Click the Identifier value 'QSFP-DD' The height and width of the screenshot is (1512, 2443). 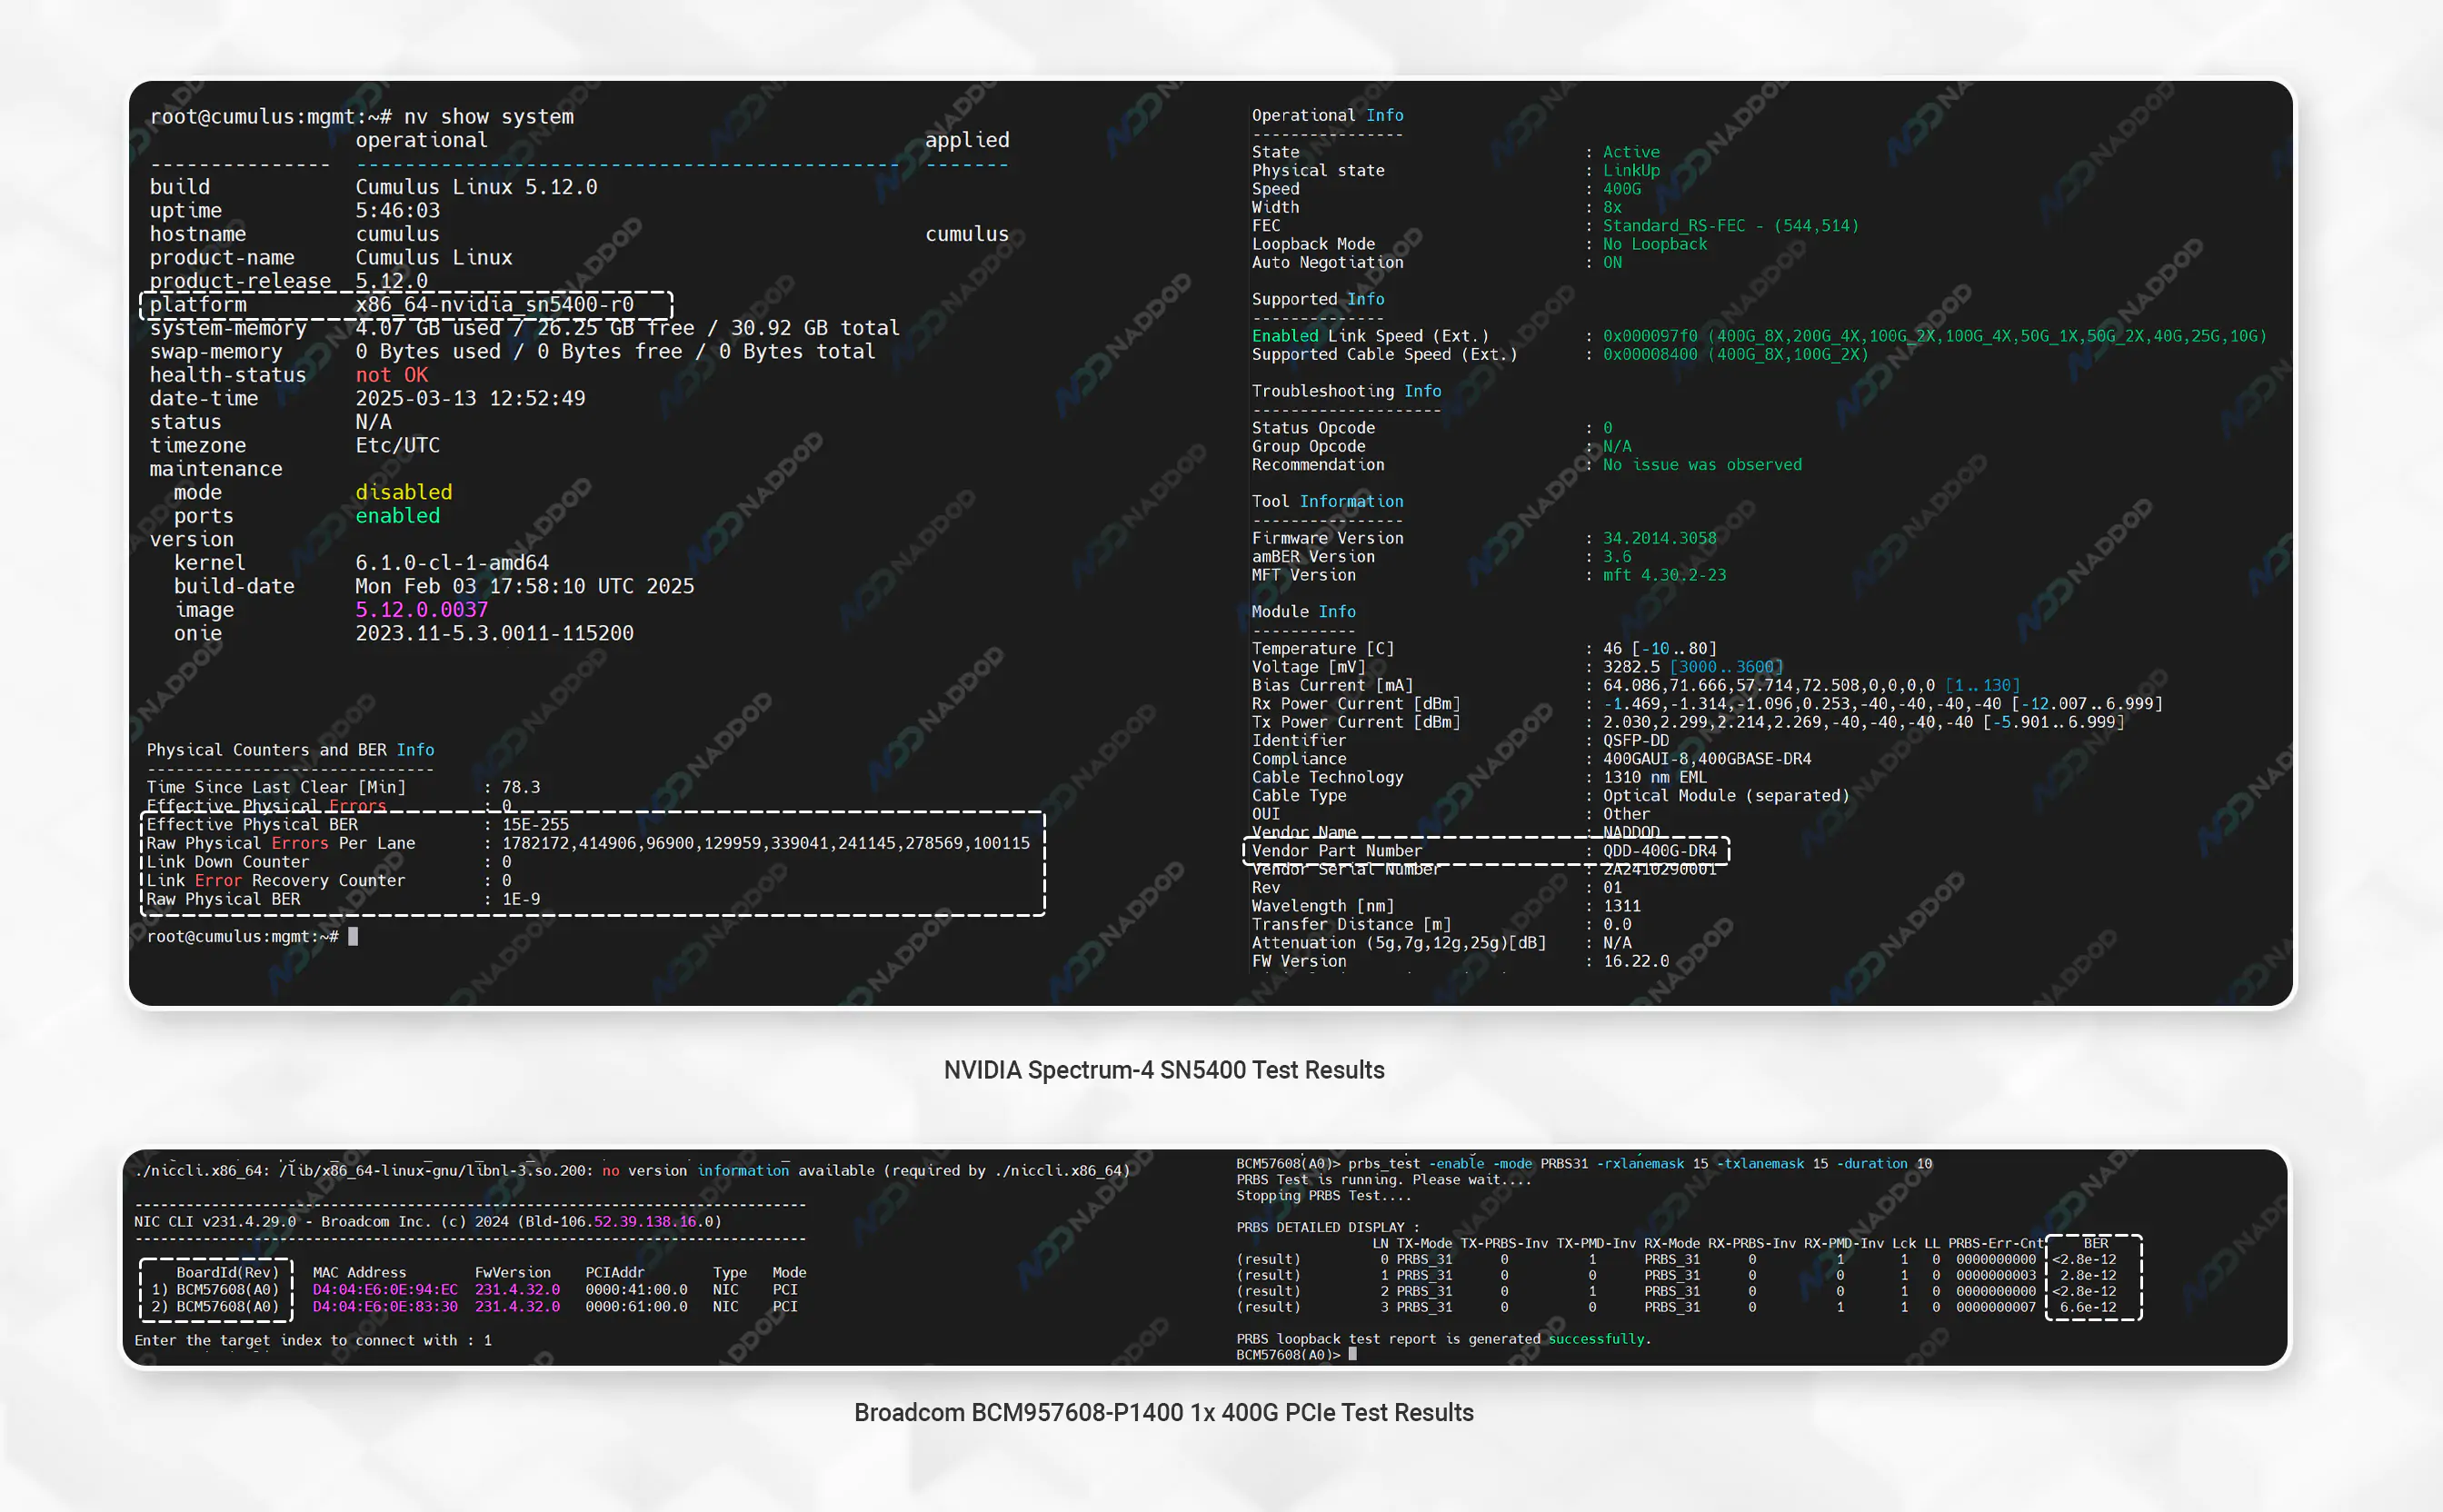coord(1636,741)
